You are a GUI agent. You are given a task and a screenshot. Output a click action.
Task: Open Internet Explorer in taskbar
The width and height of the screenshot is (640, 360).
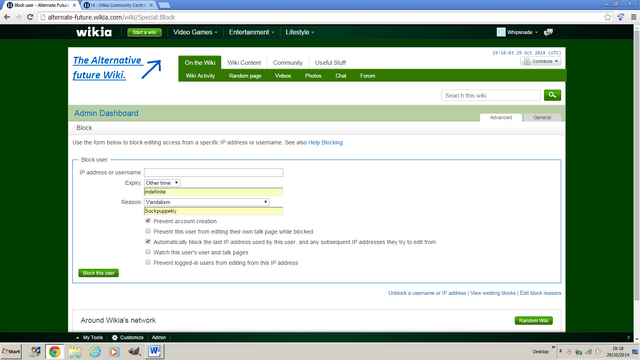click(x=95, y=351)
